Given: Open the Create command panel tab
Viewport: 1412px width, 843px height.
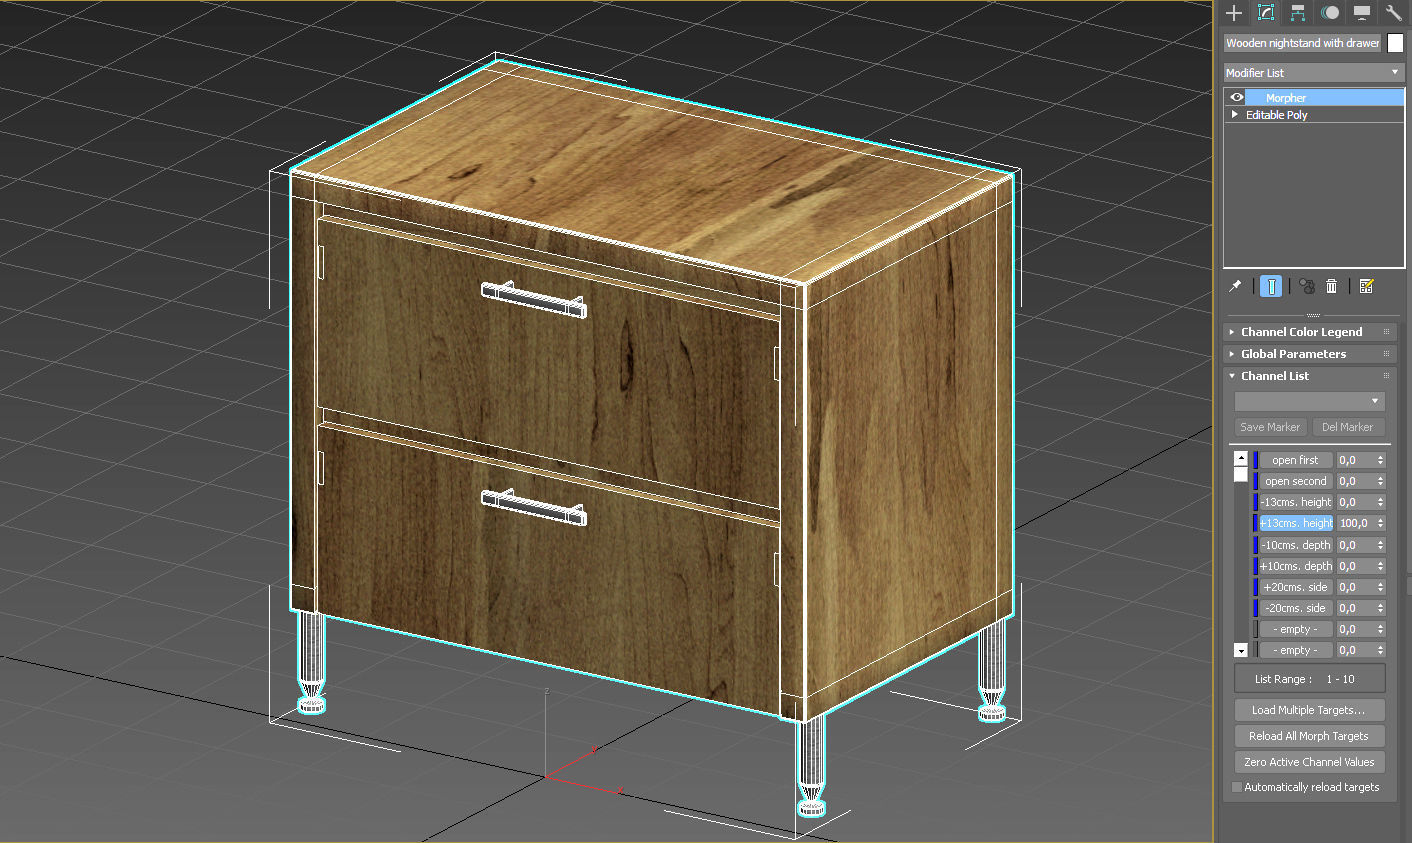Looking at the screenshot, I should coord(1234,13).
